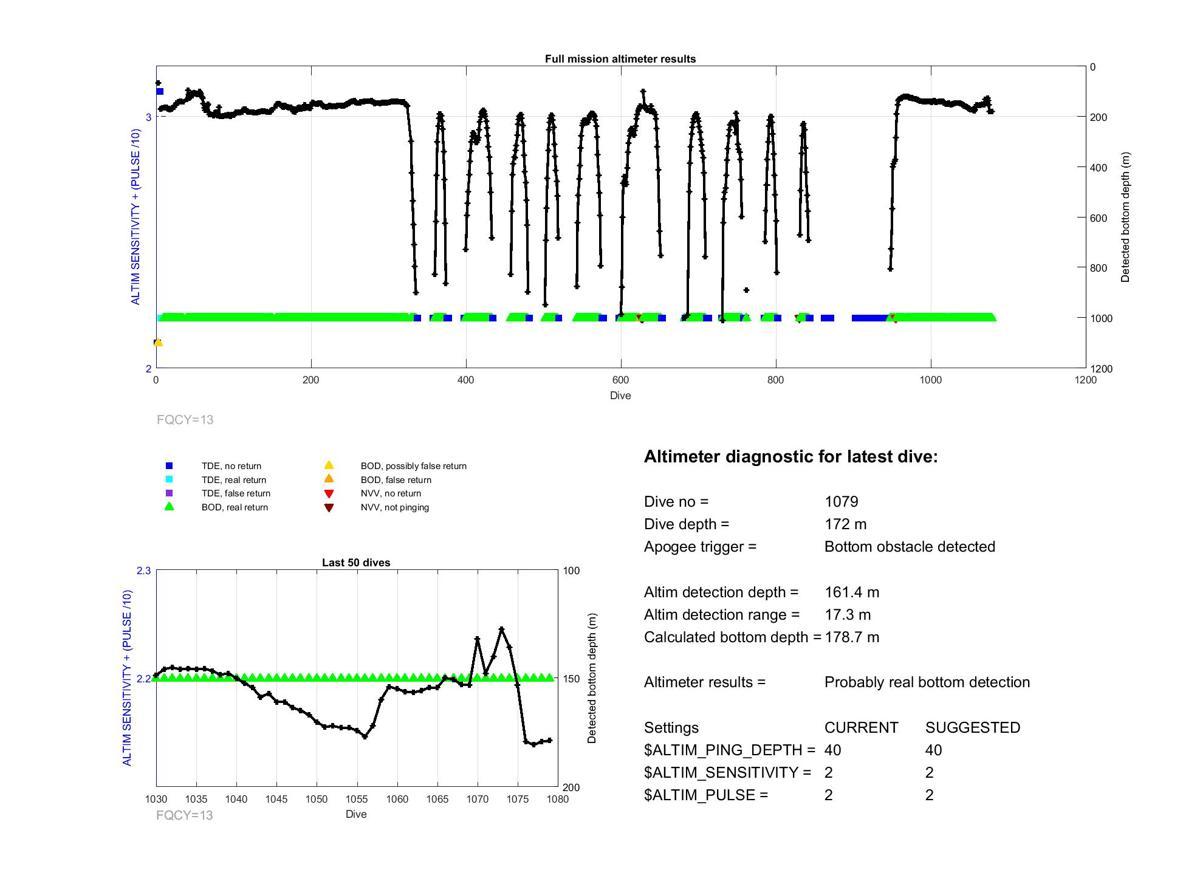
Task: Click the "Dive no =" label
Action: [x=676, y=502]
